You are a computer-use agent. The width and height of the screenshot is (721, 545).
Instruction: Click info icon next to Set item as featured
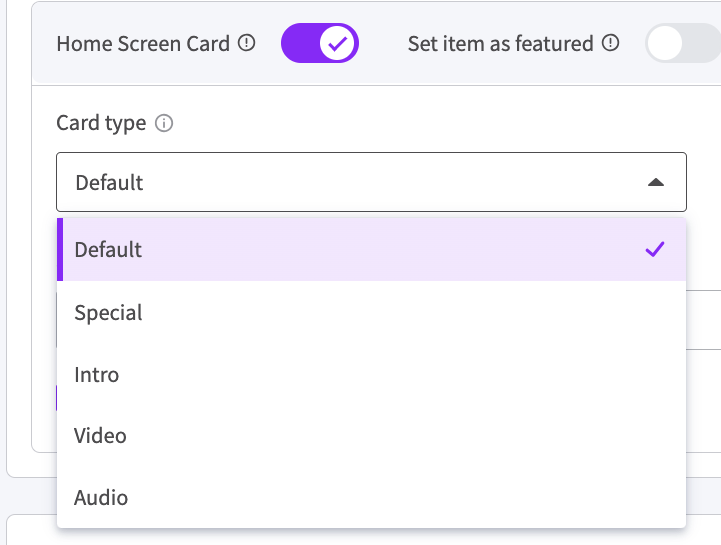[x=611, y=44]
